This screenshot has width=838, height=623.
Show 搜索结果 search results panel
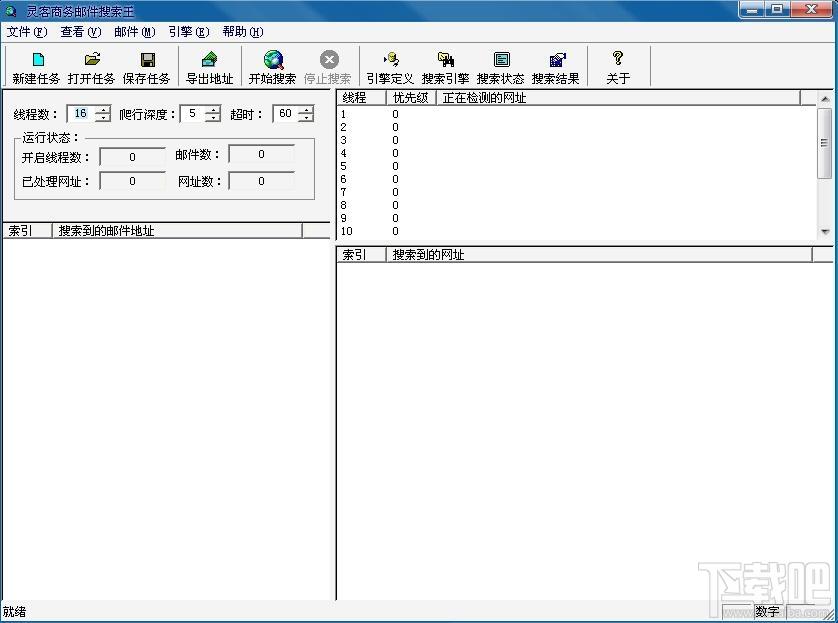click(556, 67)
